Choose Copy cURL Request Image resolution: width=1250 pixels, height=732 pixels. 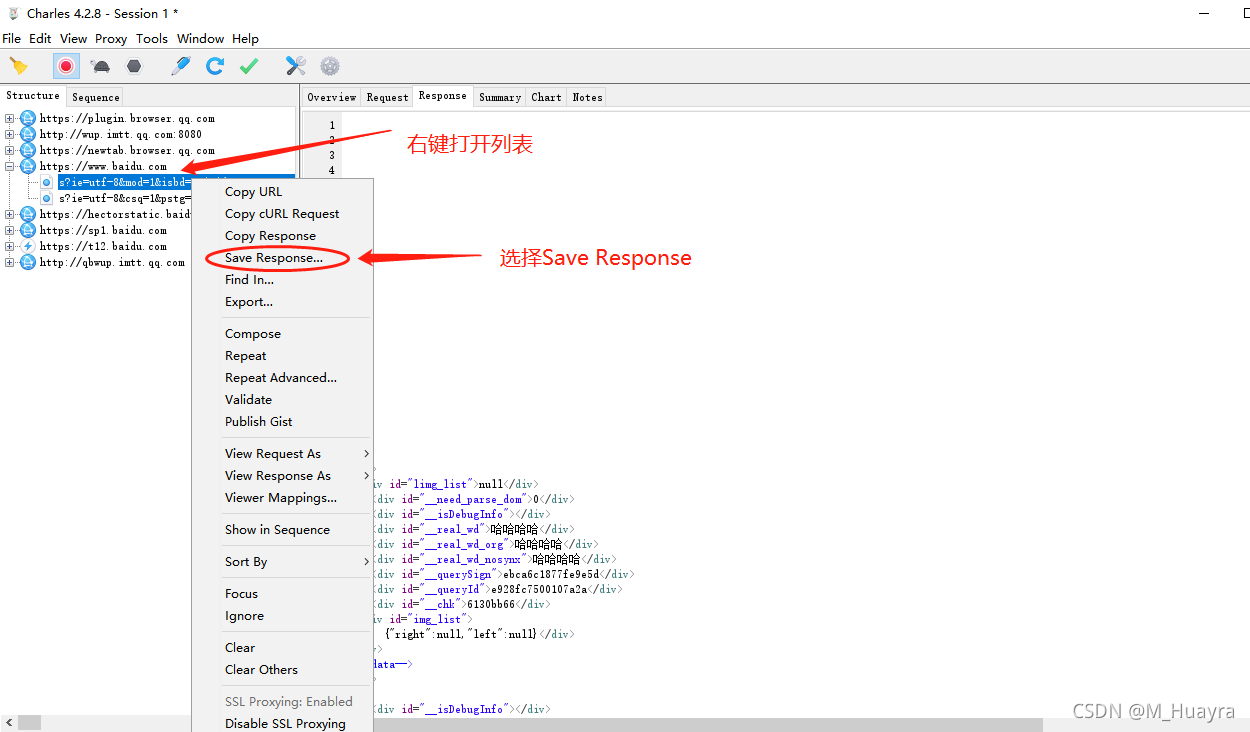tap(282, 214)
